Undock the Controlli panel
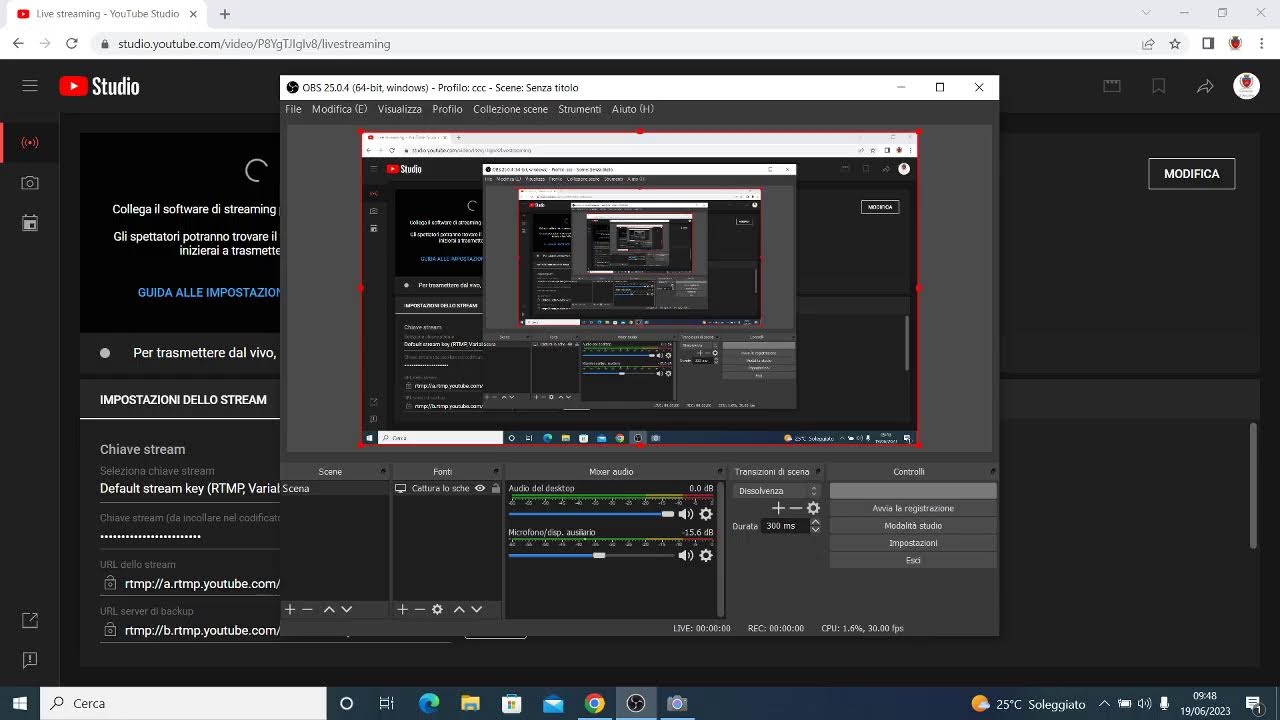This screenshot has height=720, width=1280. [x=992, y=471]
